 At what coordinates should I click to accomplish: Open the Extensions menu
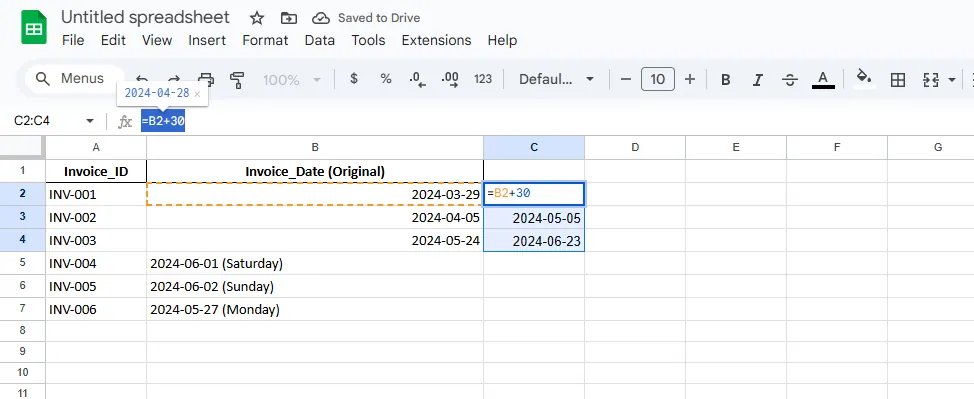(436, 40)
